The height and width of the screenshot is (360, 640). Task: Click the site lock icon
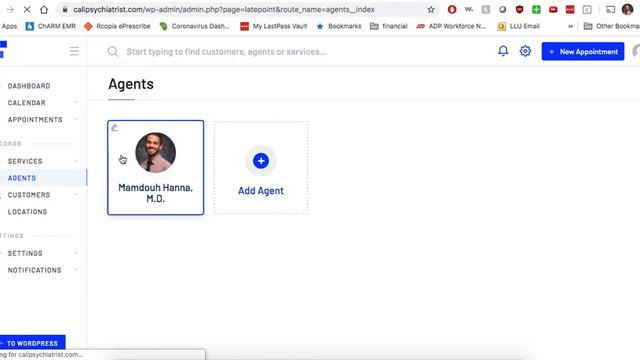pos(65,9)
